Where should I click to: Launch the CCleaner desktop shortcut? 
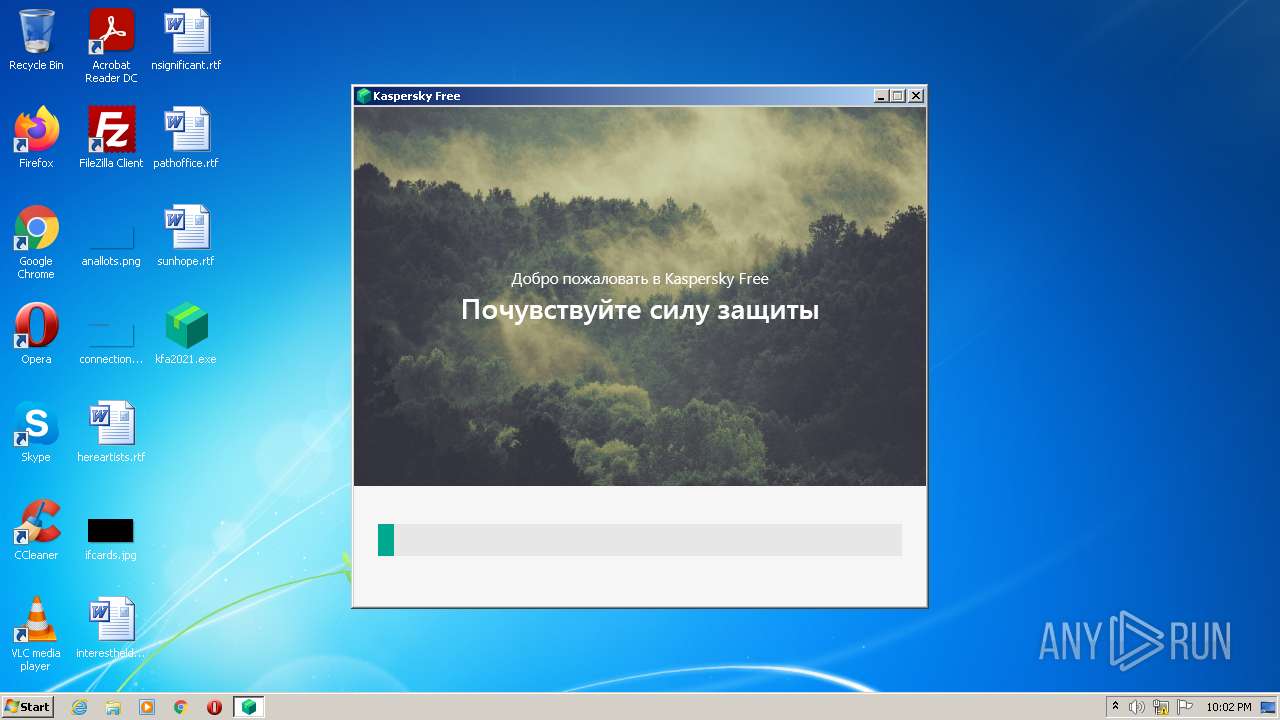tap(36, 530)
